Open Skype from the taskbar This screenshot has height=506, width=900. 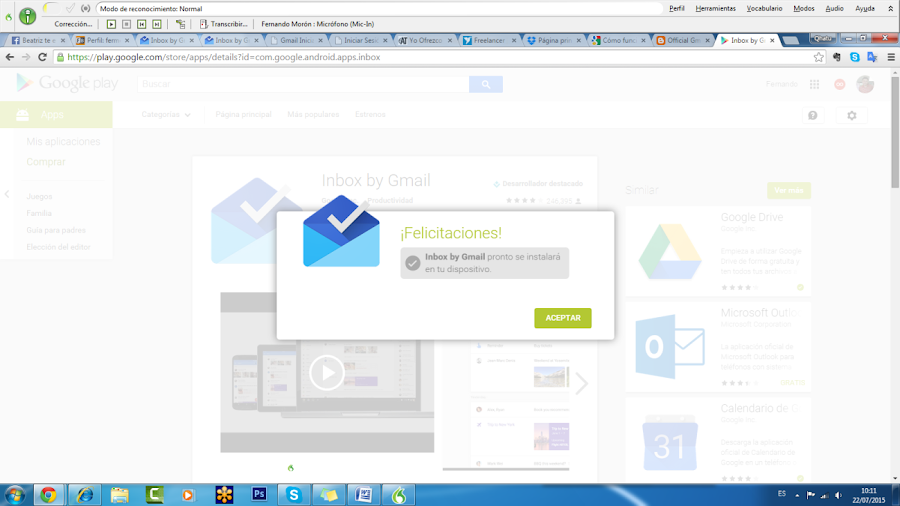[x=293, y=495]
